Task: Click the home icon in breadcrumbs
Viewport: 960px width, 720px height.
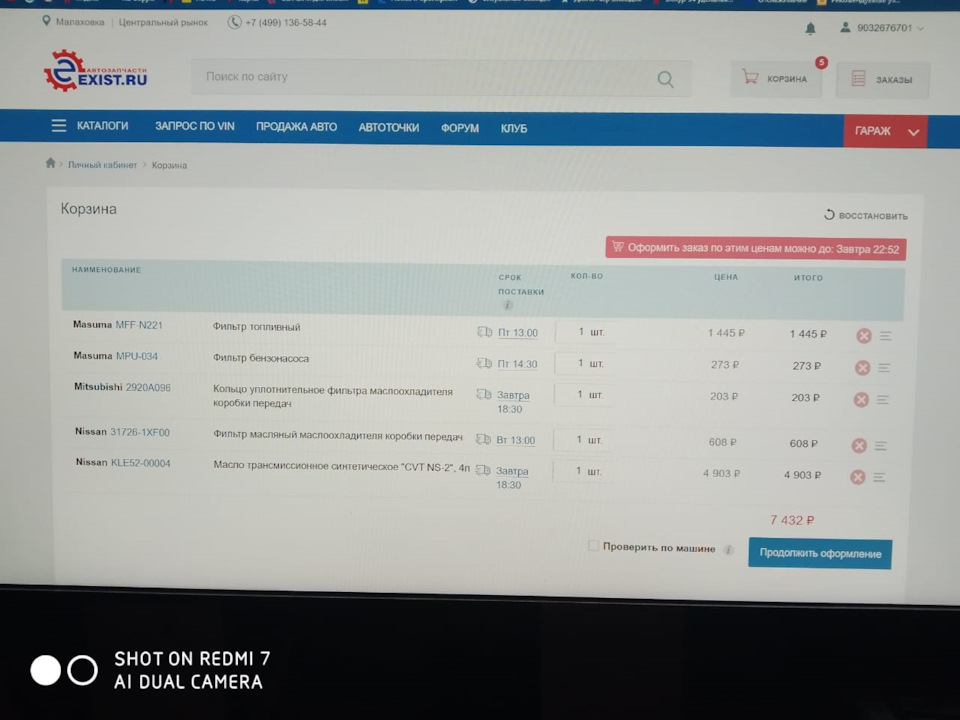Action: coord(50,163)
